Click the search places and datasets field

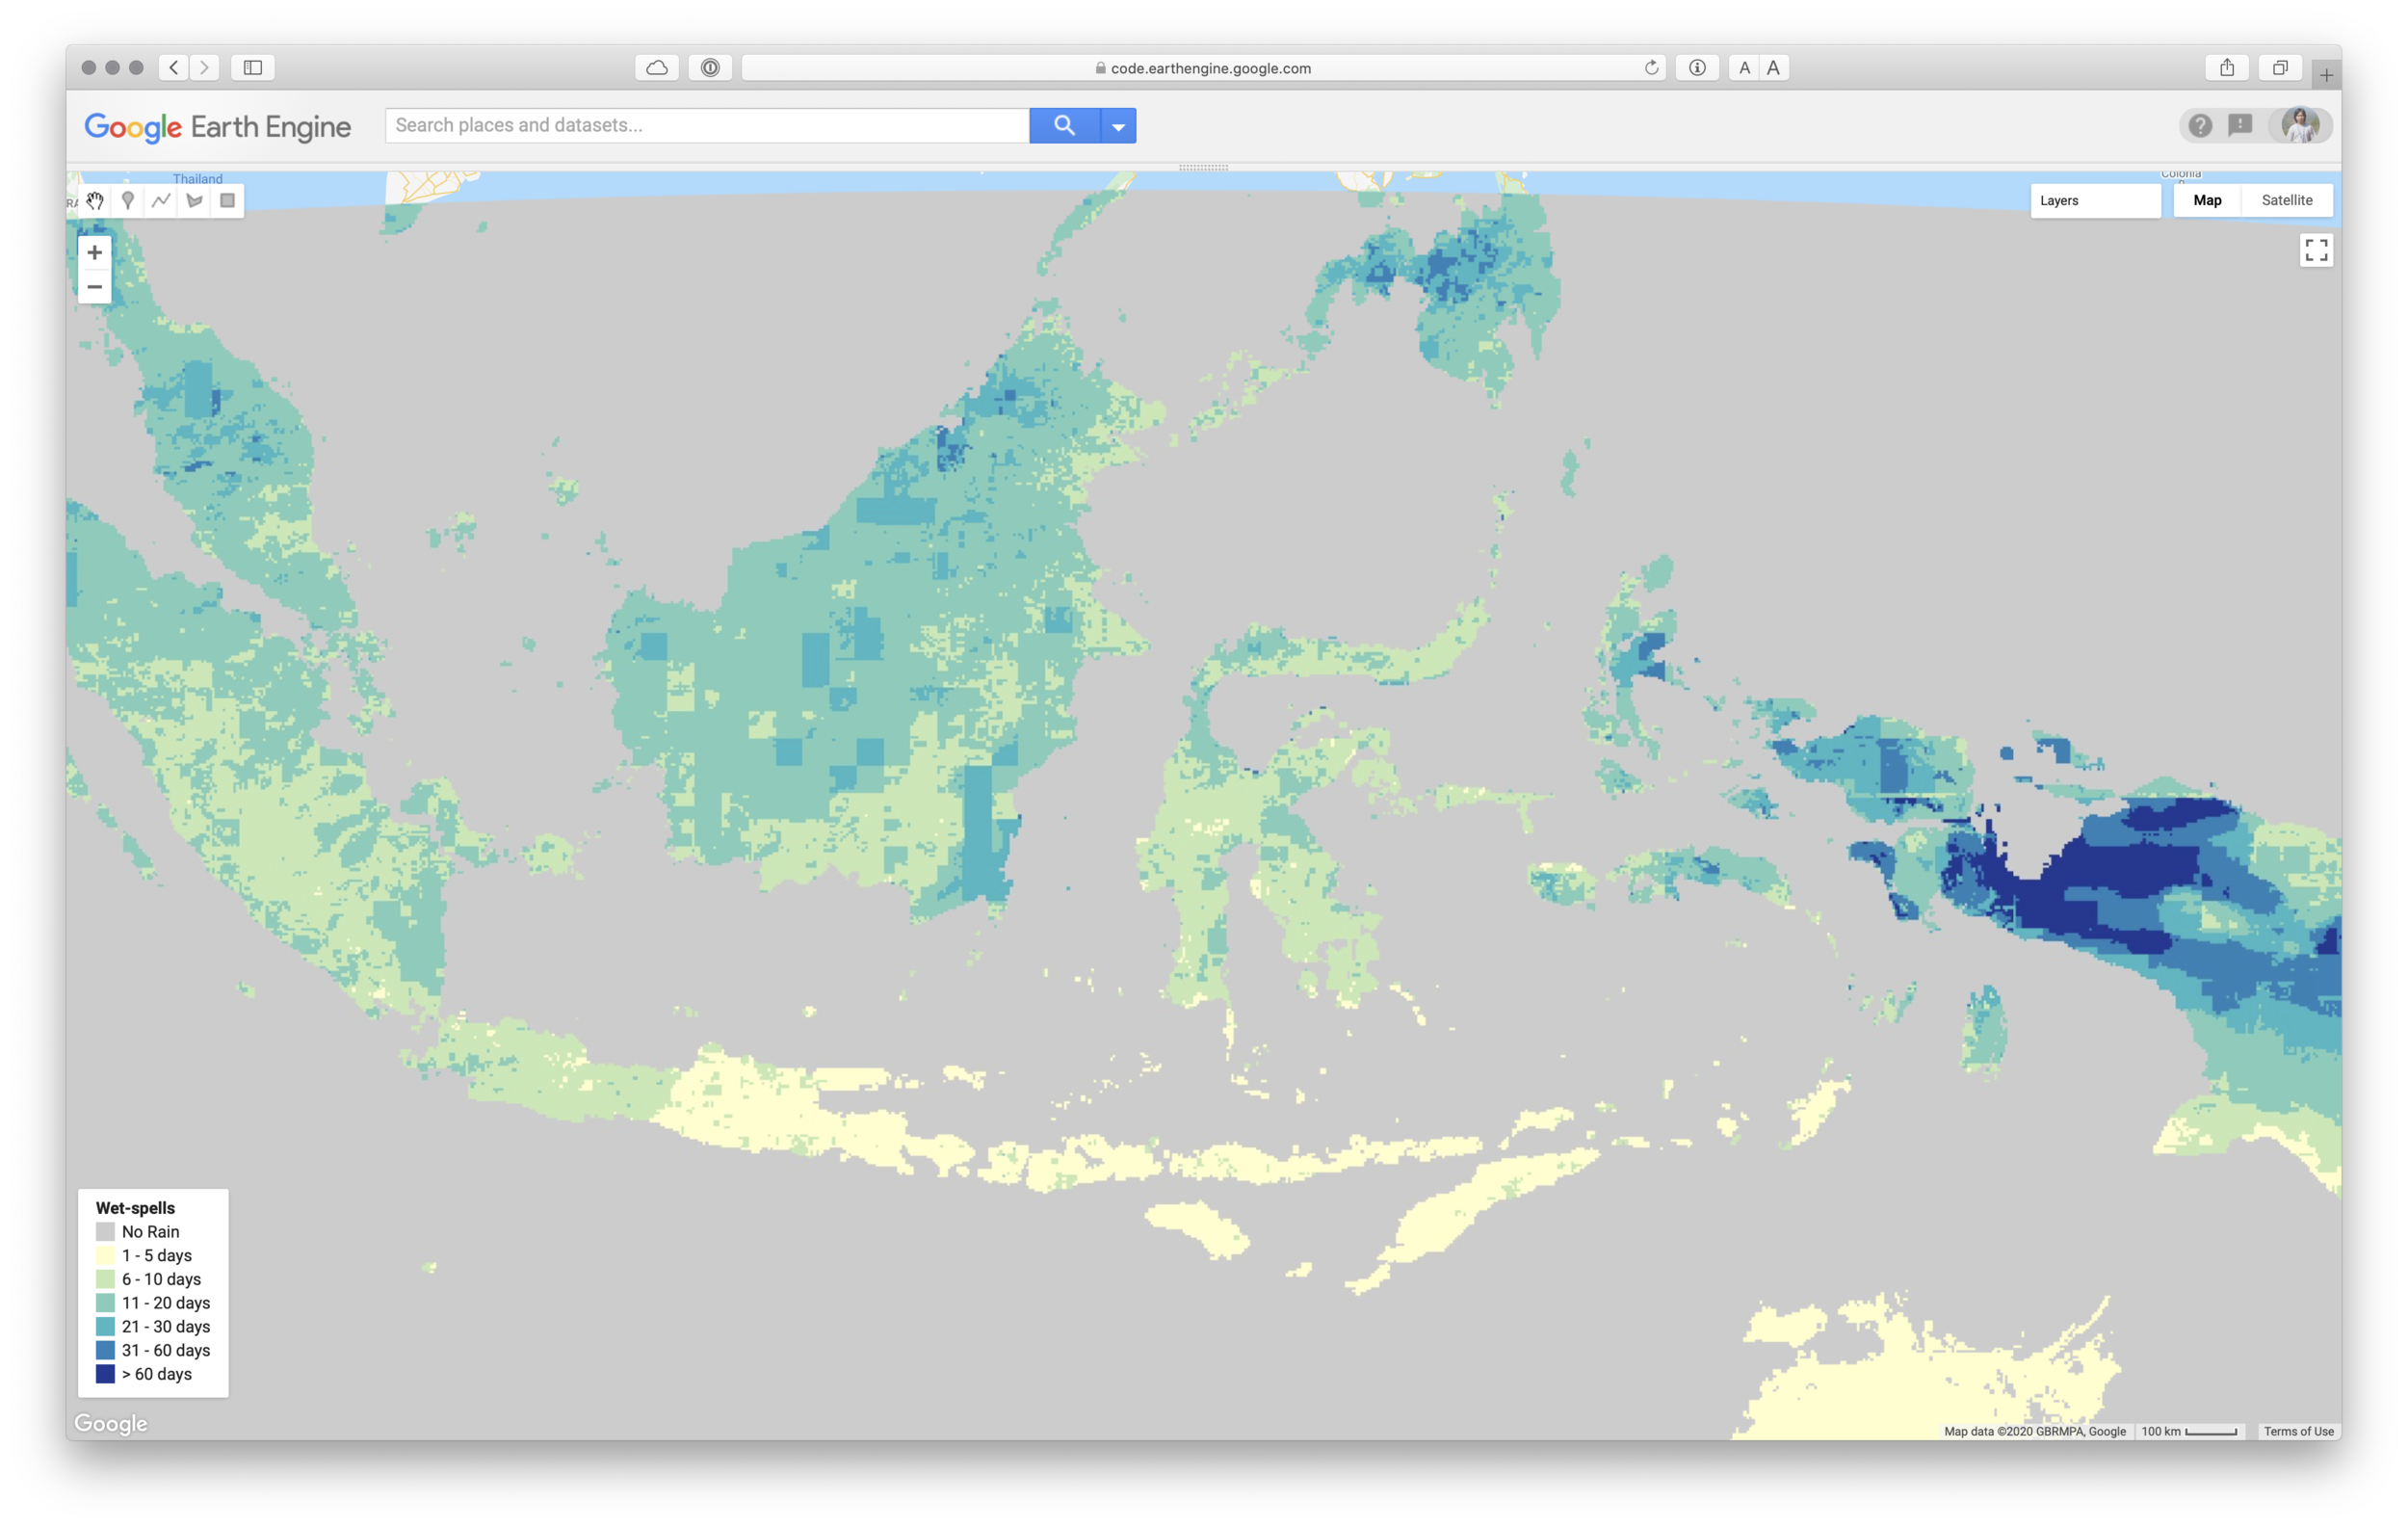point(707,125)
